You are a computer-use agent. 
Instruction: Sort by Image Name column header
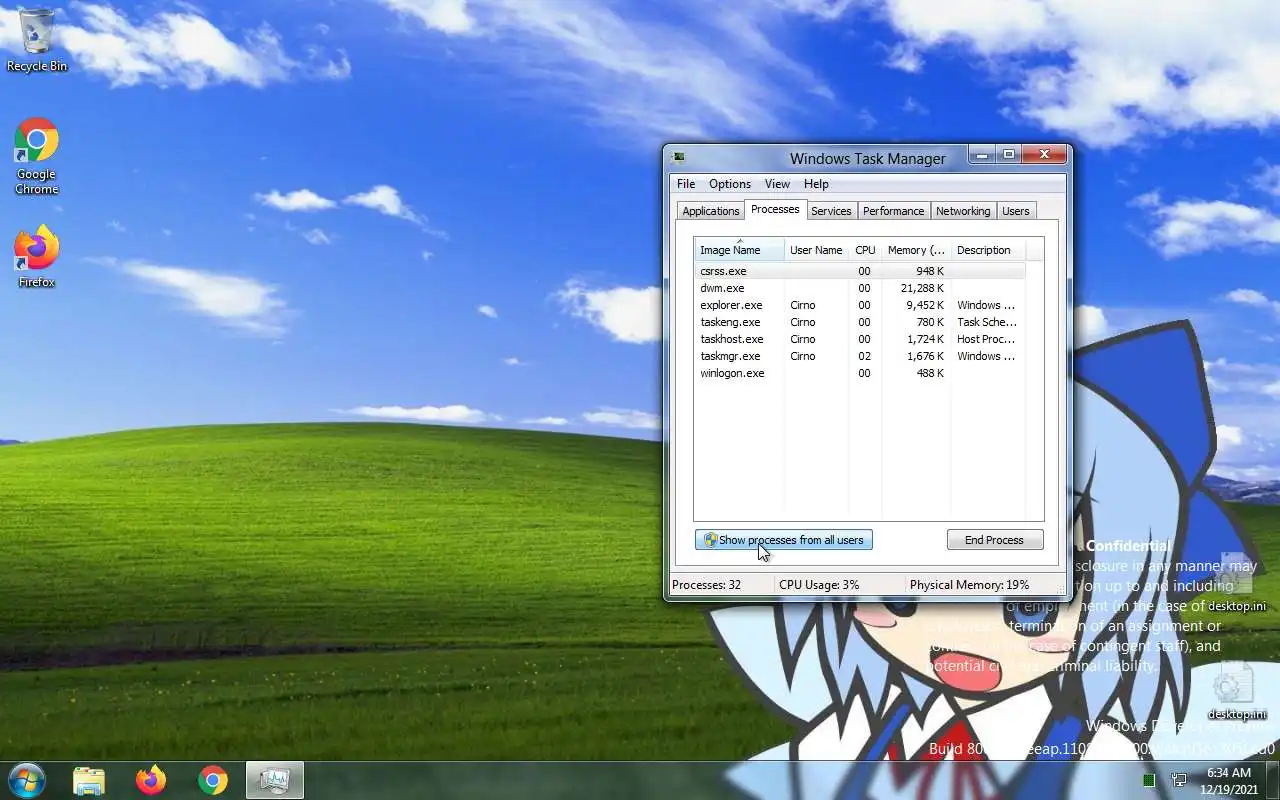739,250
